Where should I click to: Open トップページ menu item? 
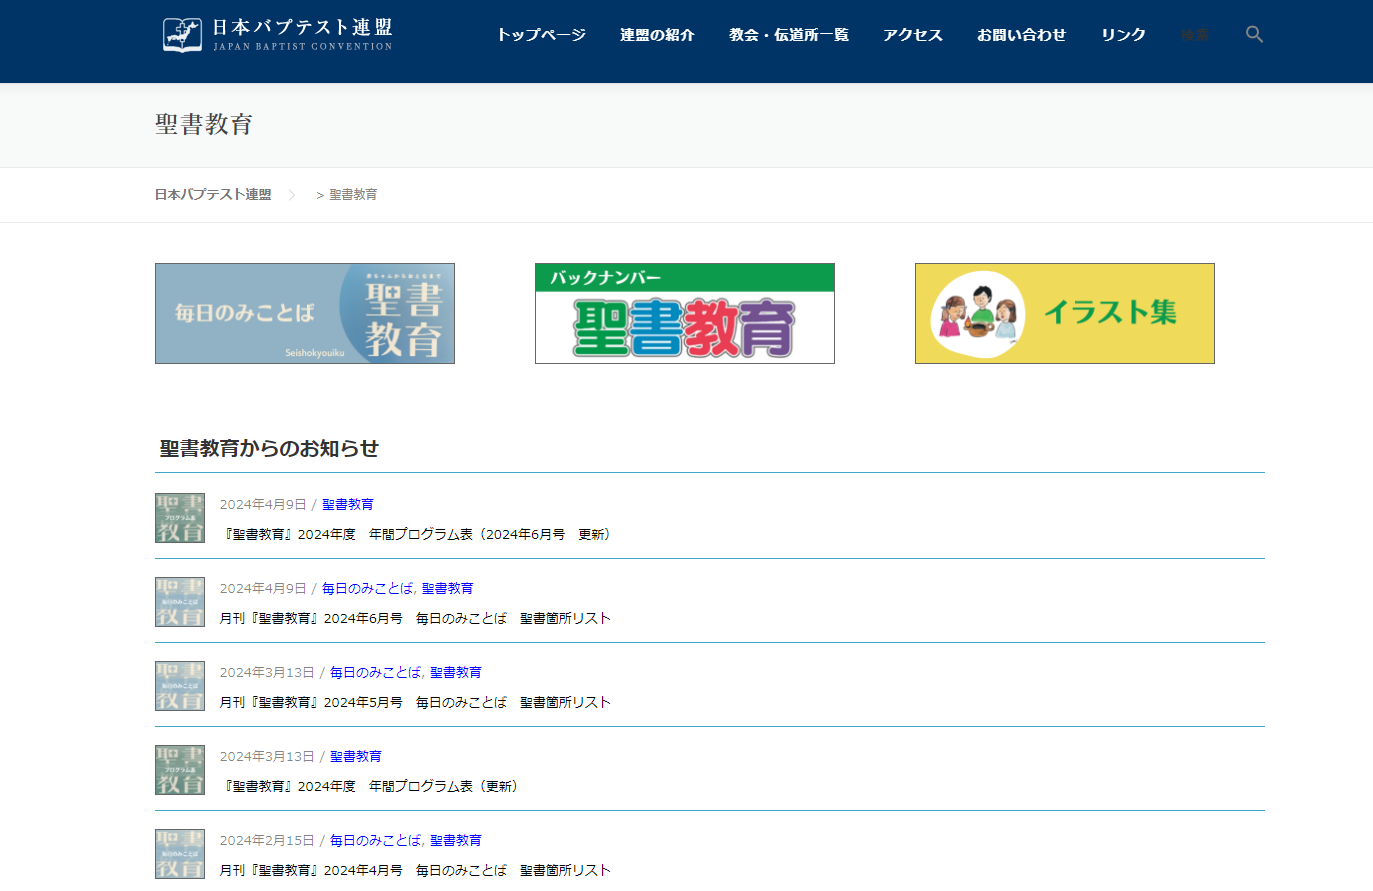tap(541, 35)
